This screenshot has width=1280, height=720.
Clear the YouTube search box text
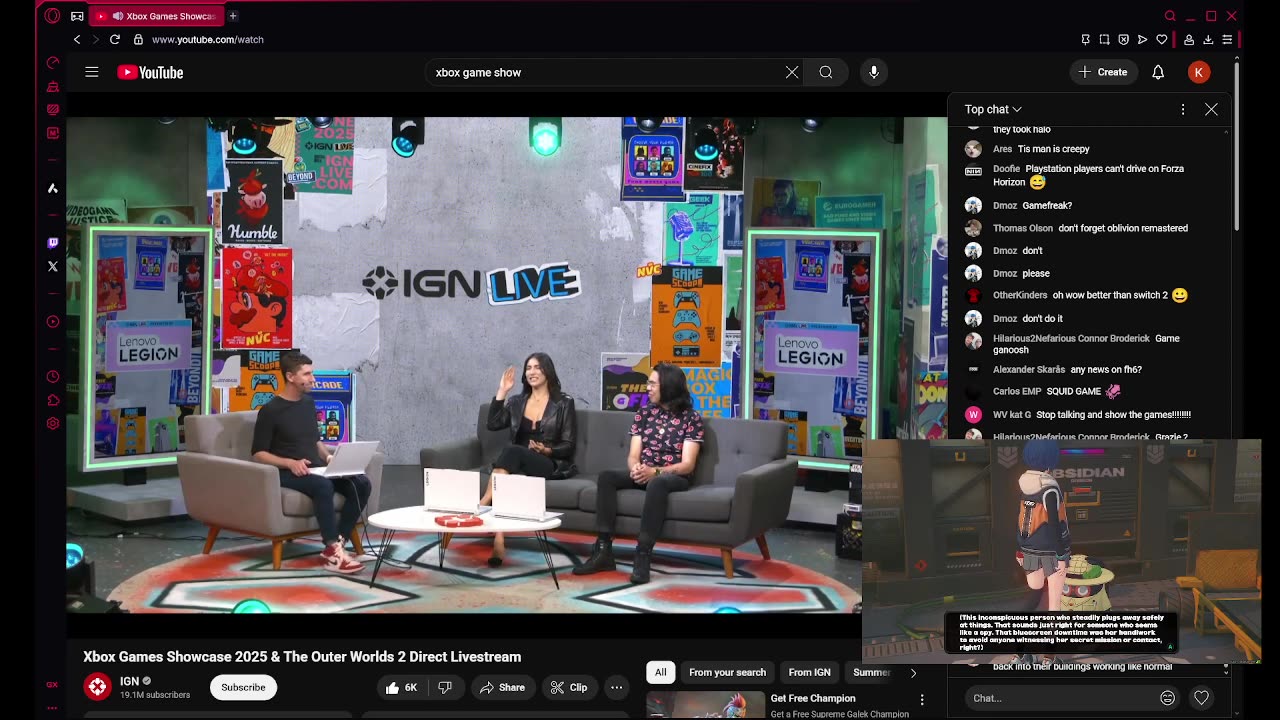[x=792, y=72]
